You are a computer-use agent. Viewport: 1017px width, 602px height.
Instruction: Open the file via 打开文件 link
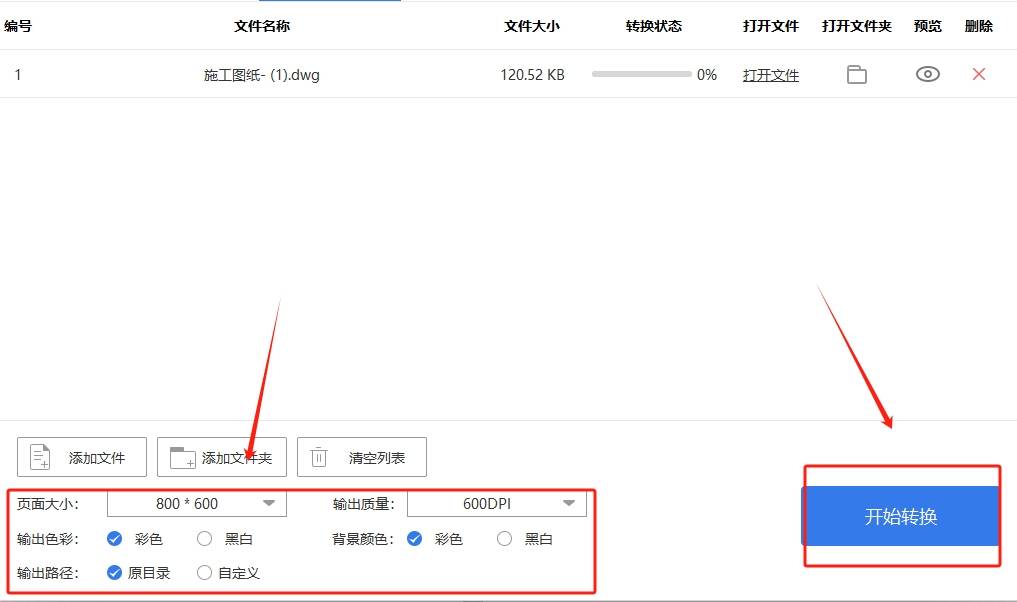[x=770, y=74]
